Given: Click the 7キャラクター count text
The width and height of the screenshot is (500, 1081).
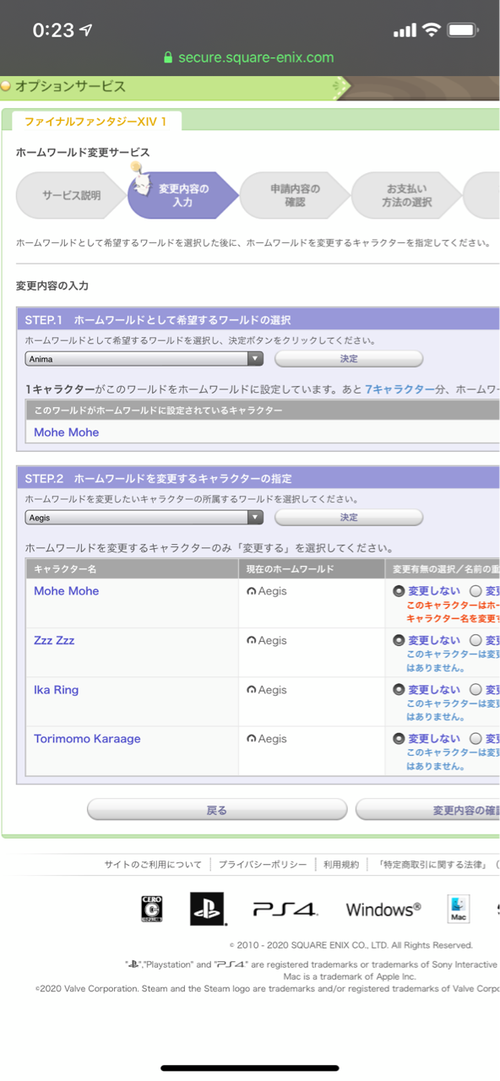Looking at the screenshot, I should click(399, 390).
